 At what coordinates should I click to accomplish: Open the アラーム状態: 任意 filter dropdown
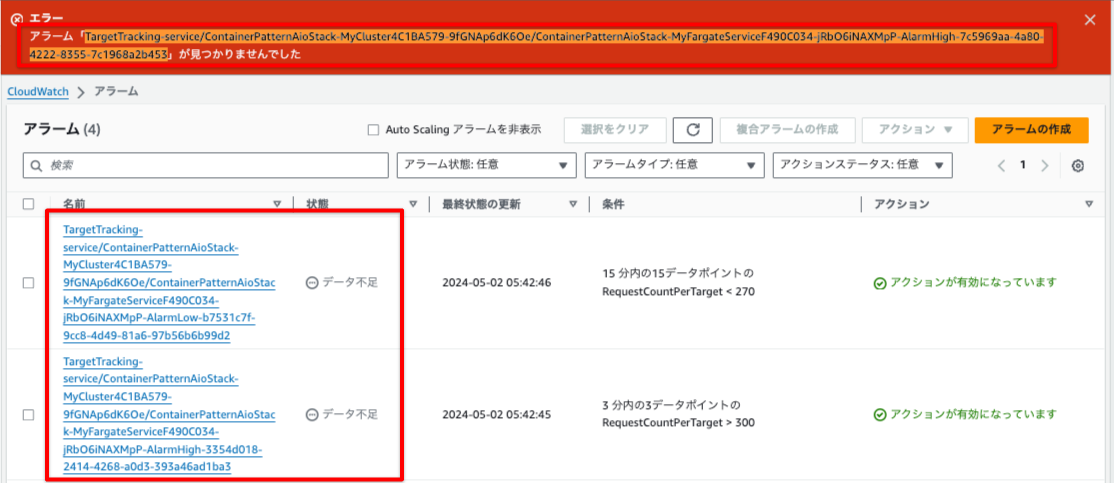point(487,165)
